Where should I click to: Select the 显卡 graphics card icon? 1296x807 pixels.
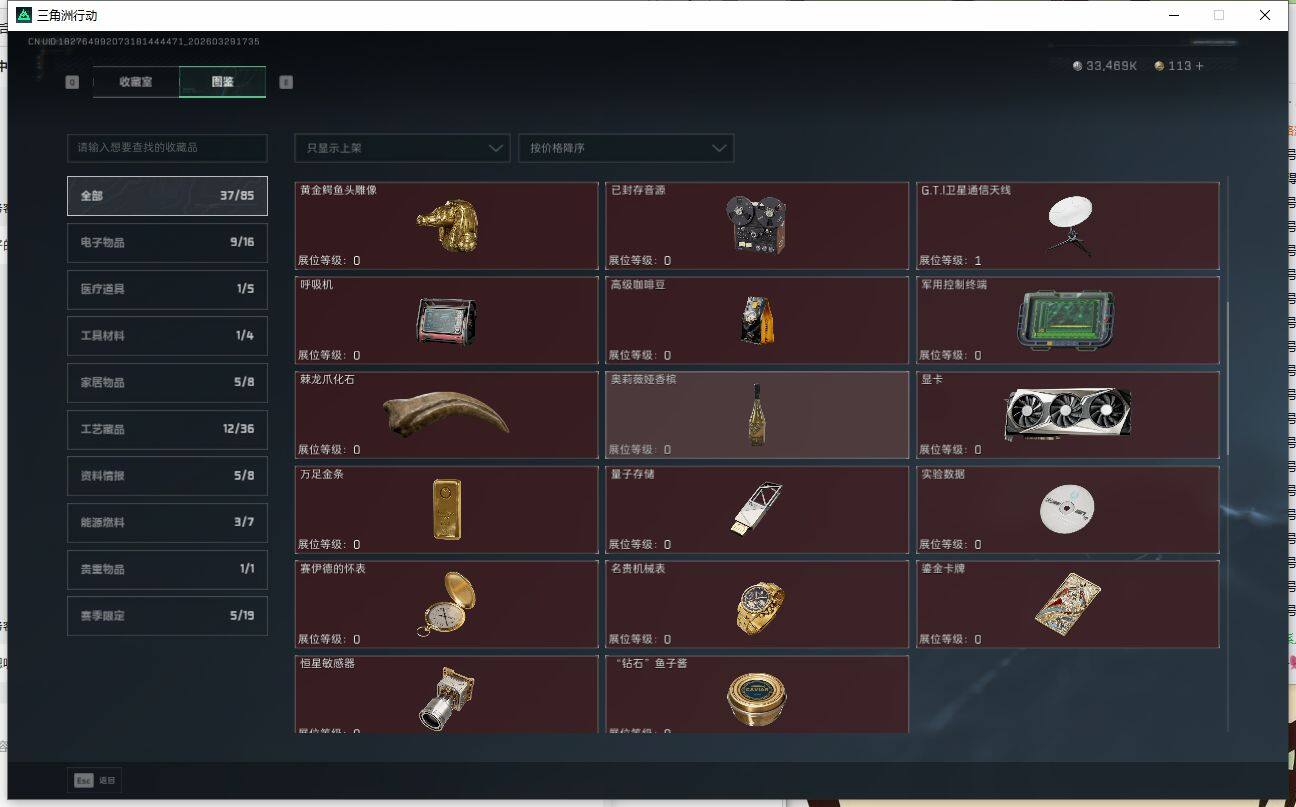[x=1068, y=414]
